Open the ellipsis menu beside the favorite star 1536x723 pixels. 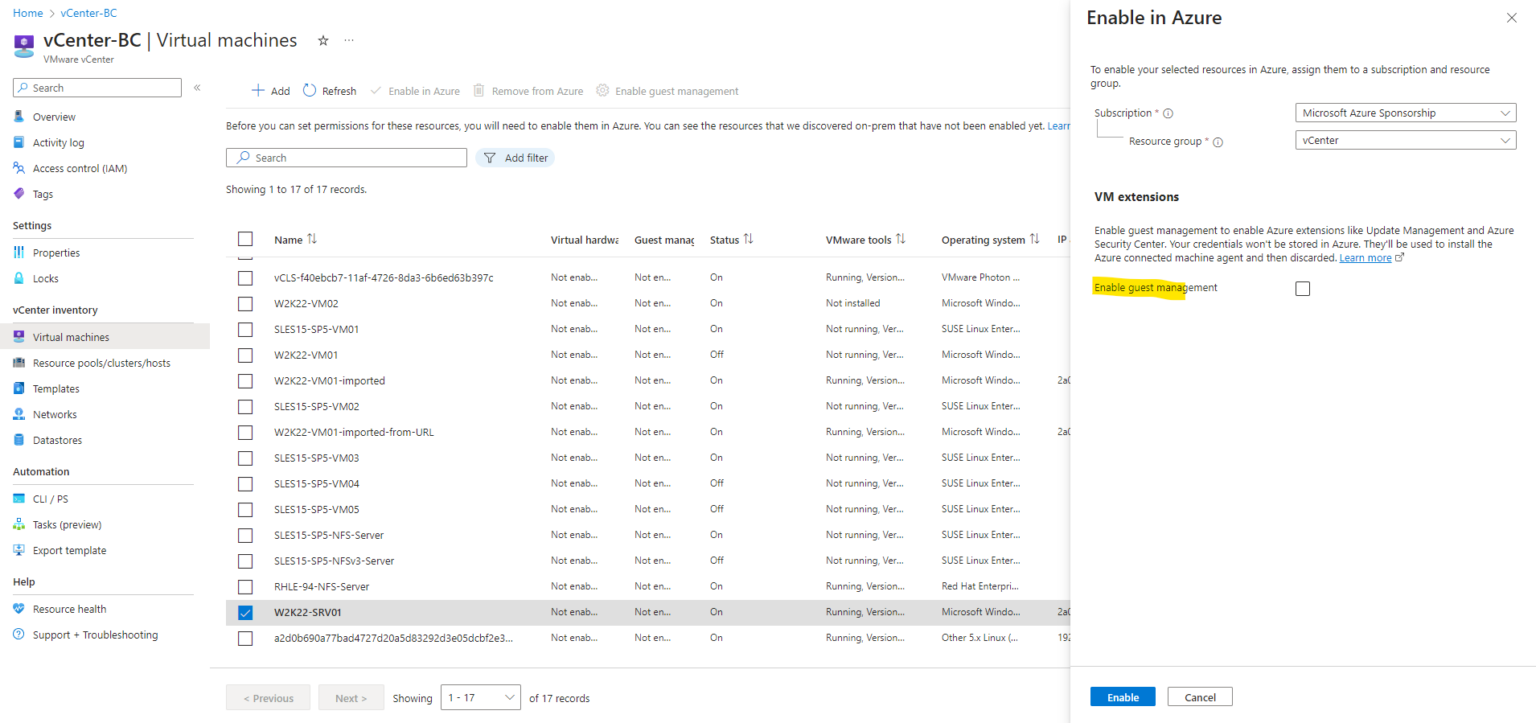point(348,40)
